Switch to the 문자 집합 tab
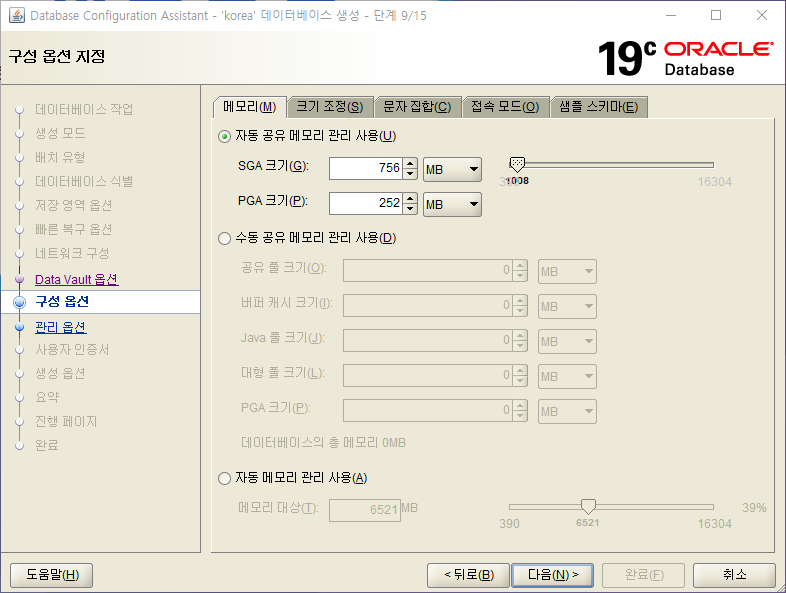Image resolution: width=786 pixels, height=593 pixels. pos(417,107)
